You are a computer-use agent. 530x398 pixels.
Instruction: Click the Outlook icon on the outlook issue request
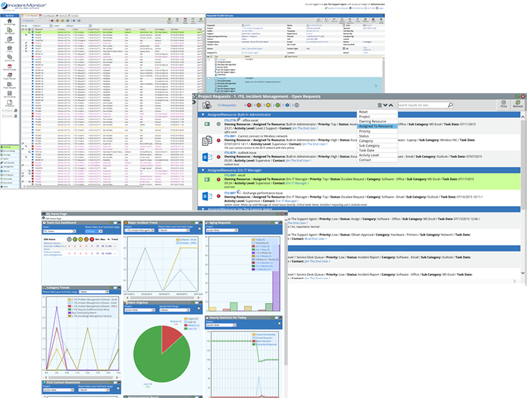[207, 157]
